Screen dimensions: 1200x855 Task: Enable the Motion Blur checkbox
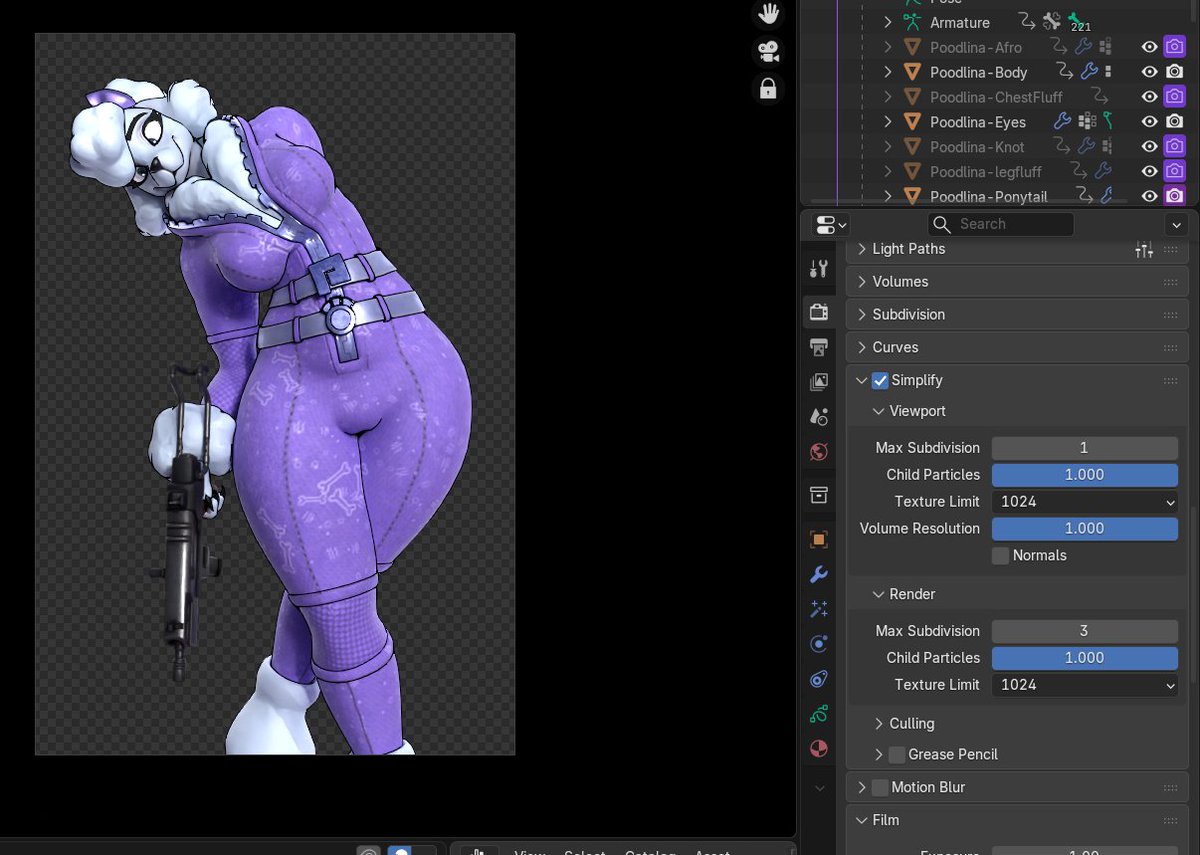pyautogui.click(x=880, y=787)
